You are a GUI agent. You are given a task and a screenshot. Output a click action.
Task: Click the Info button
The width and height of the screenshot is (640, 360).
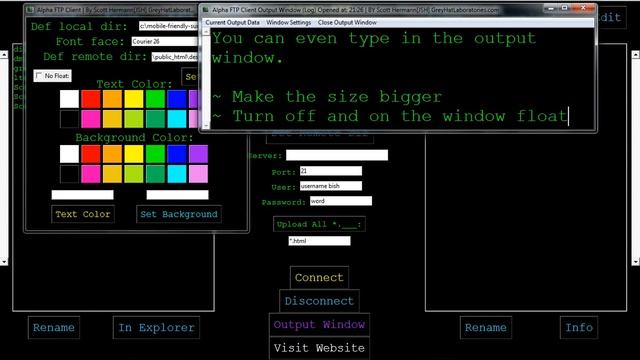pos(579,327)
